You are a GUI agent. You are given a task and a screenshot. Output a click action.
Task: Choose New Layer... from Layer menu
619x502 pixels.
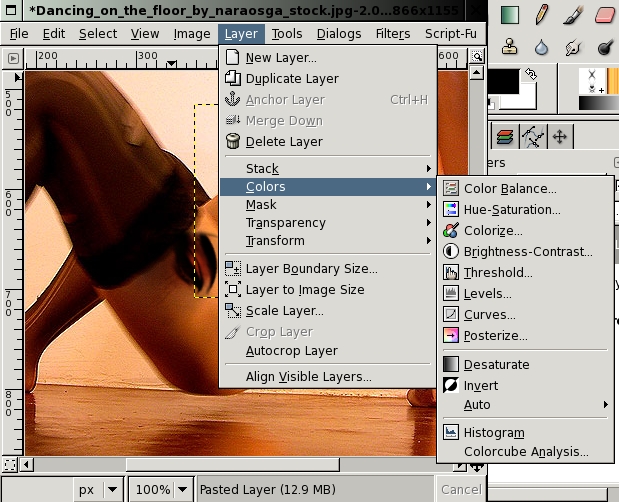[328, 58]
